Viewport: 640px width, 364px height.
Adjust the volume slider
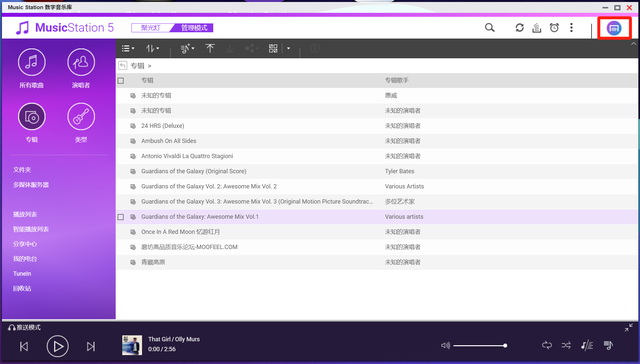tap(480, 346)
